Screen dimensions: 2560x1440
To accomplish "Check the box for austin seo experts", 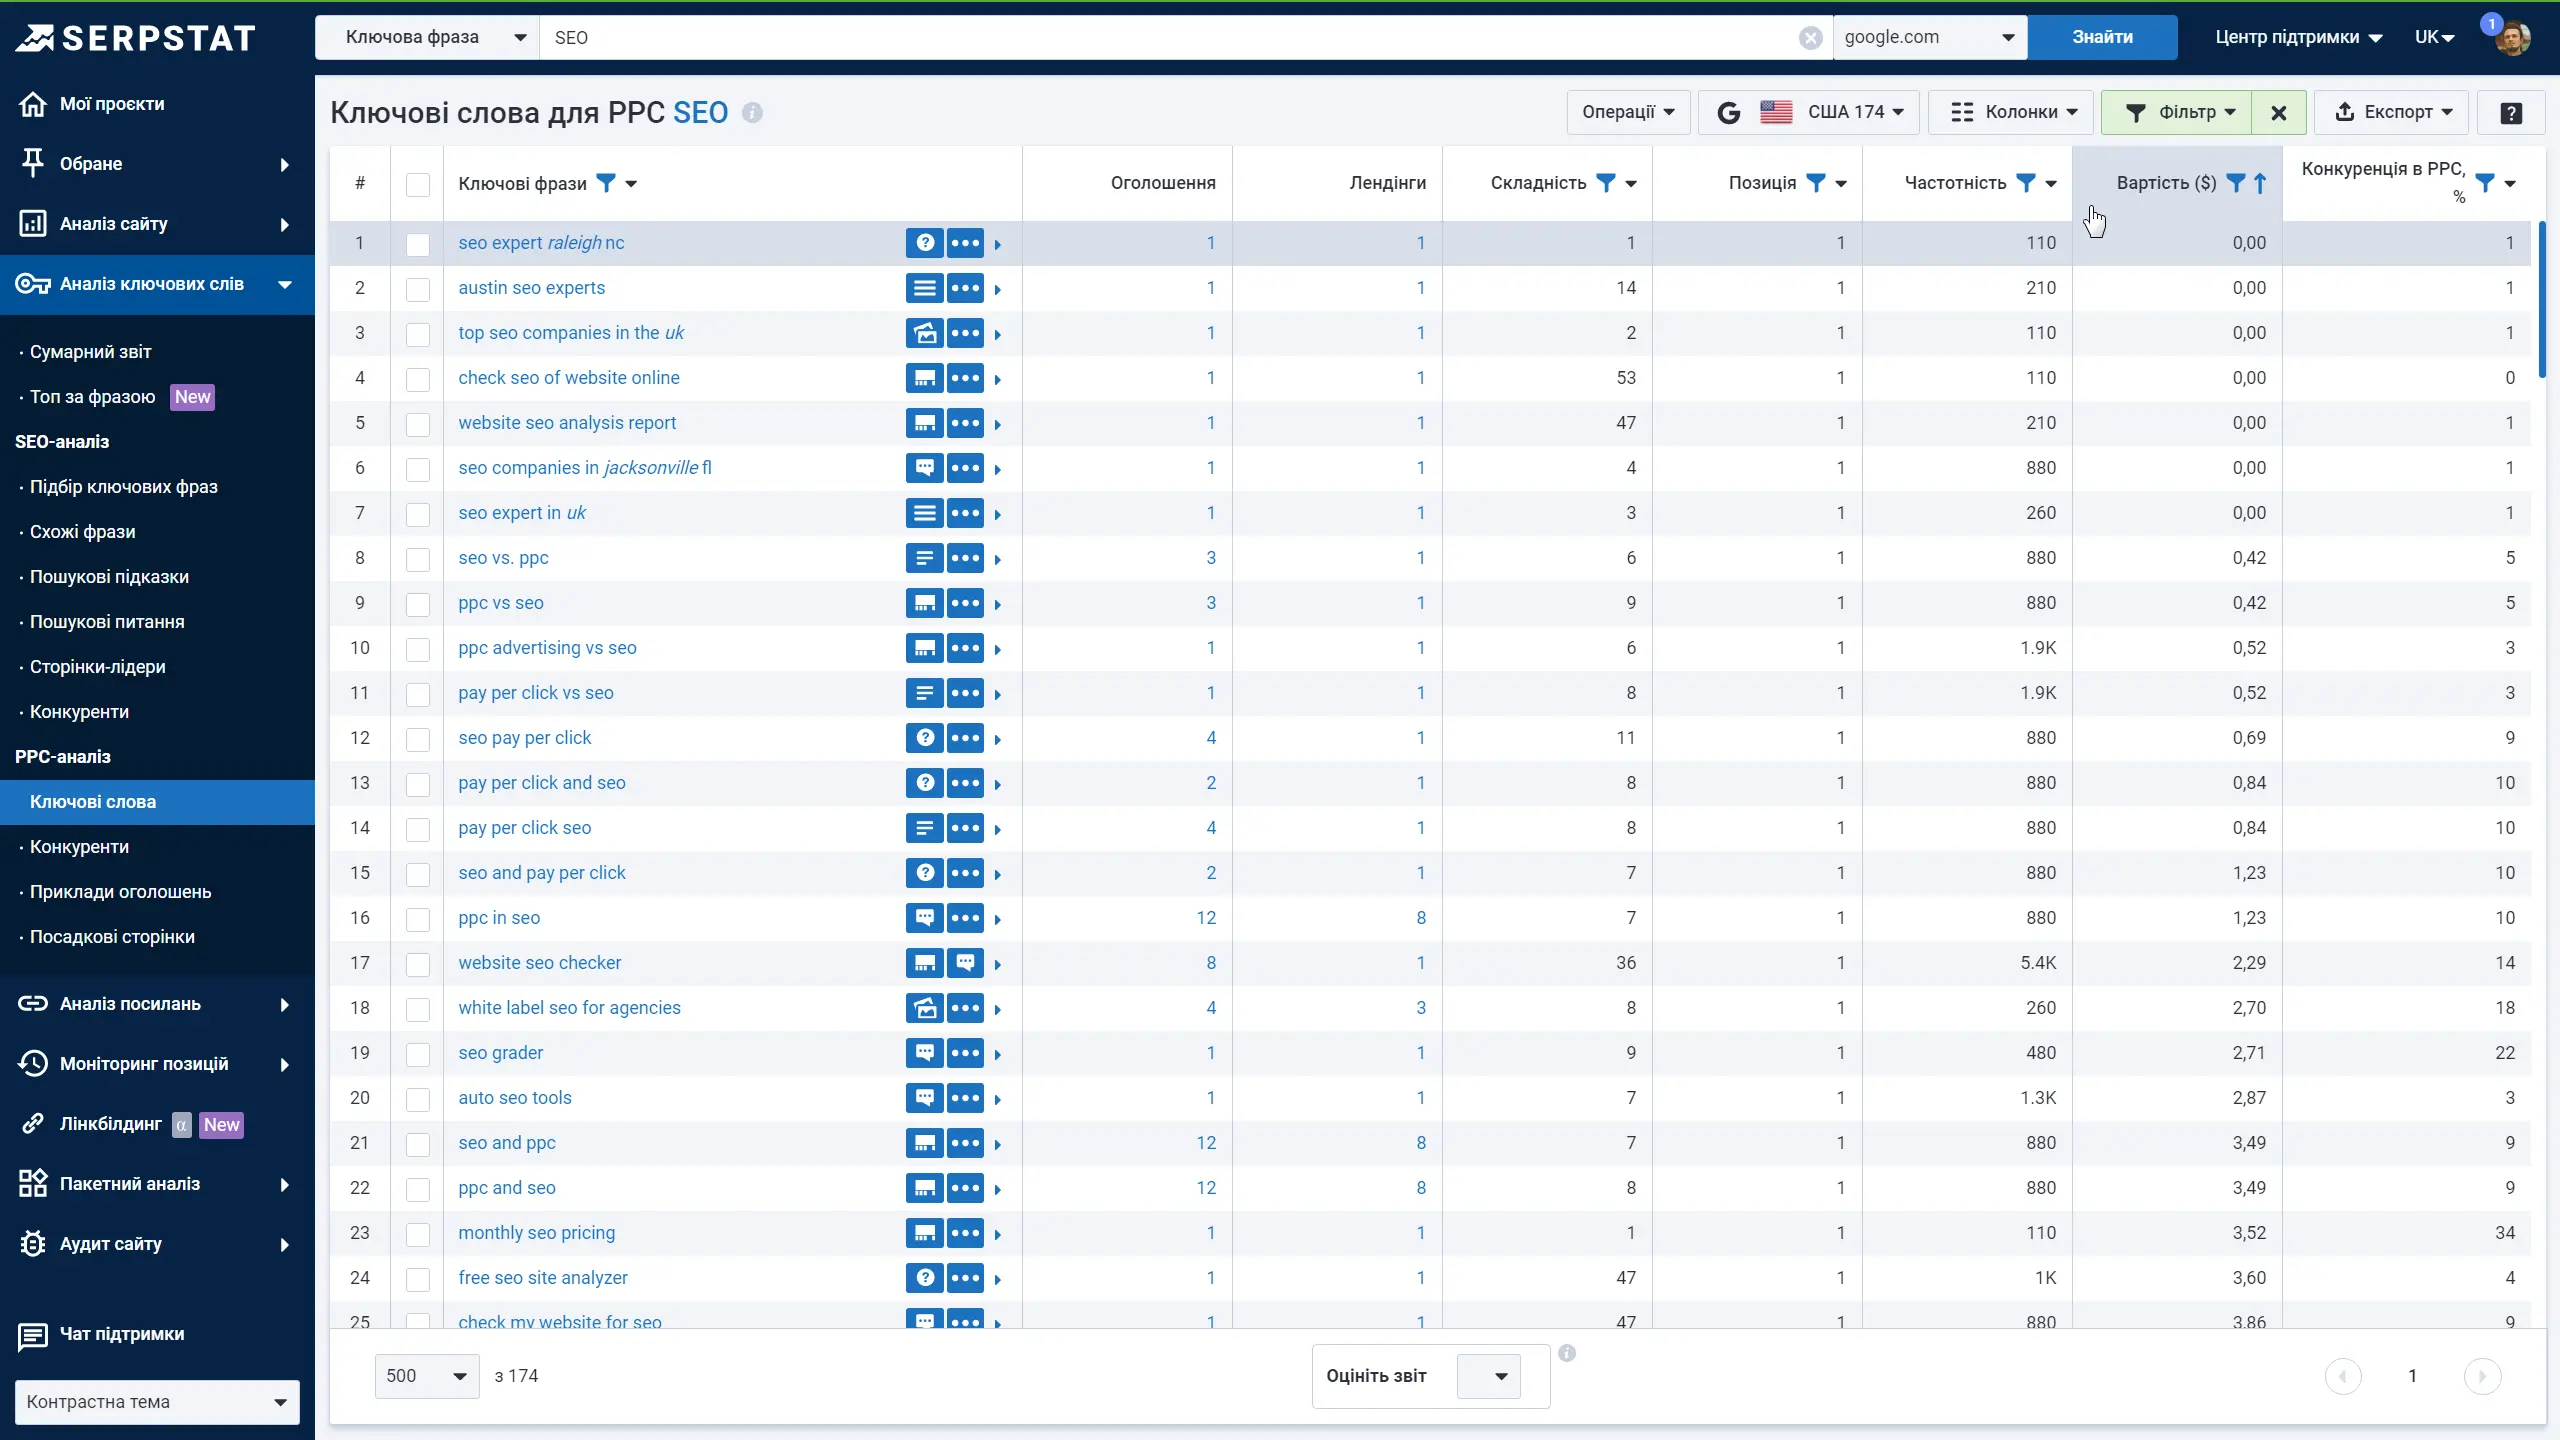I will click(x=418, y=289).
